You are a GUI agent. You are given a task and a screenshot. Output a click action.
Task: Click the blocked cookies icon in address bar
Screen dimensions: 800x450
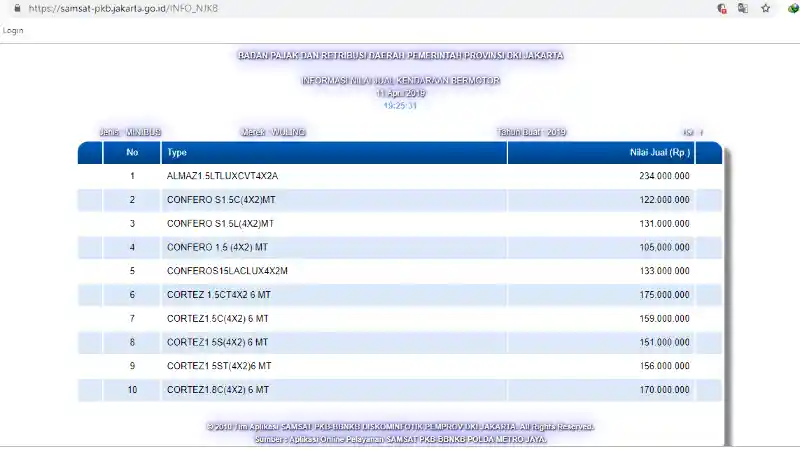pos(721,8)
